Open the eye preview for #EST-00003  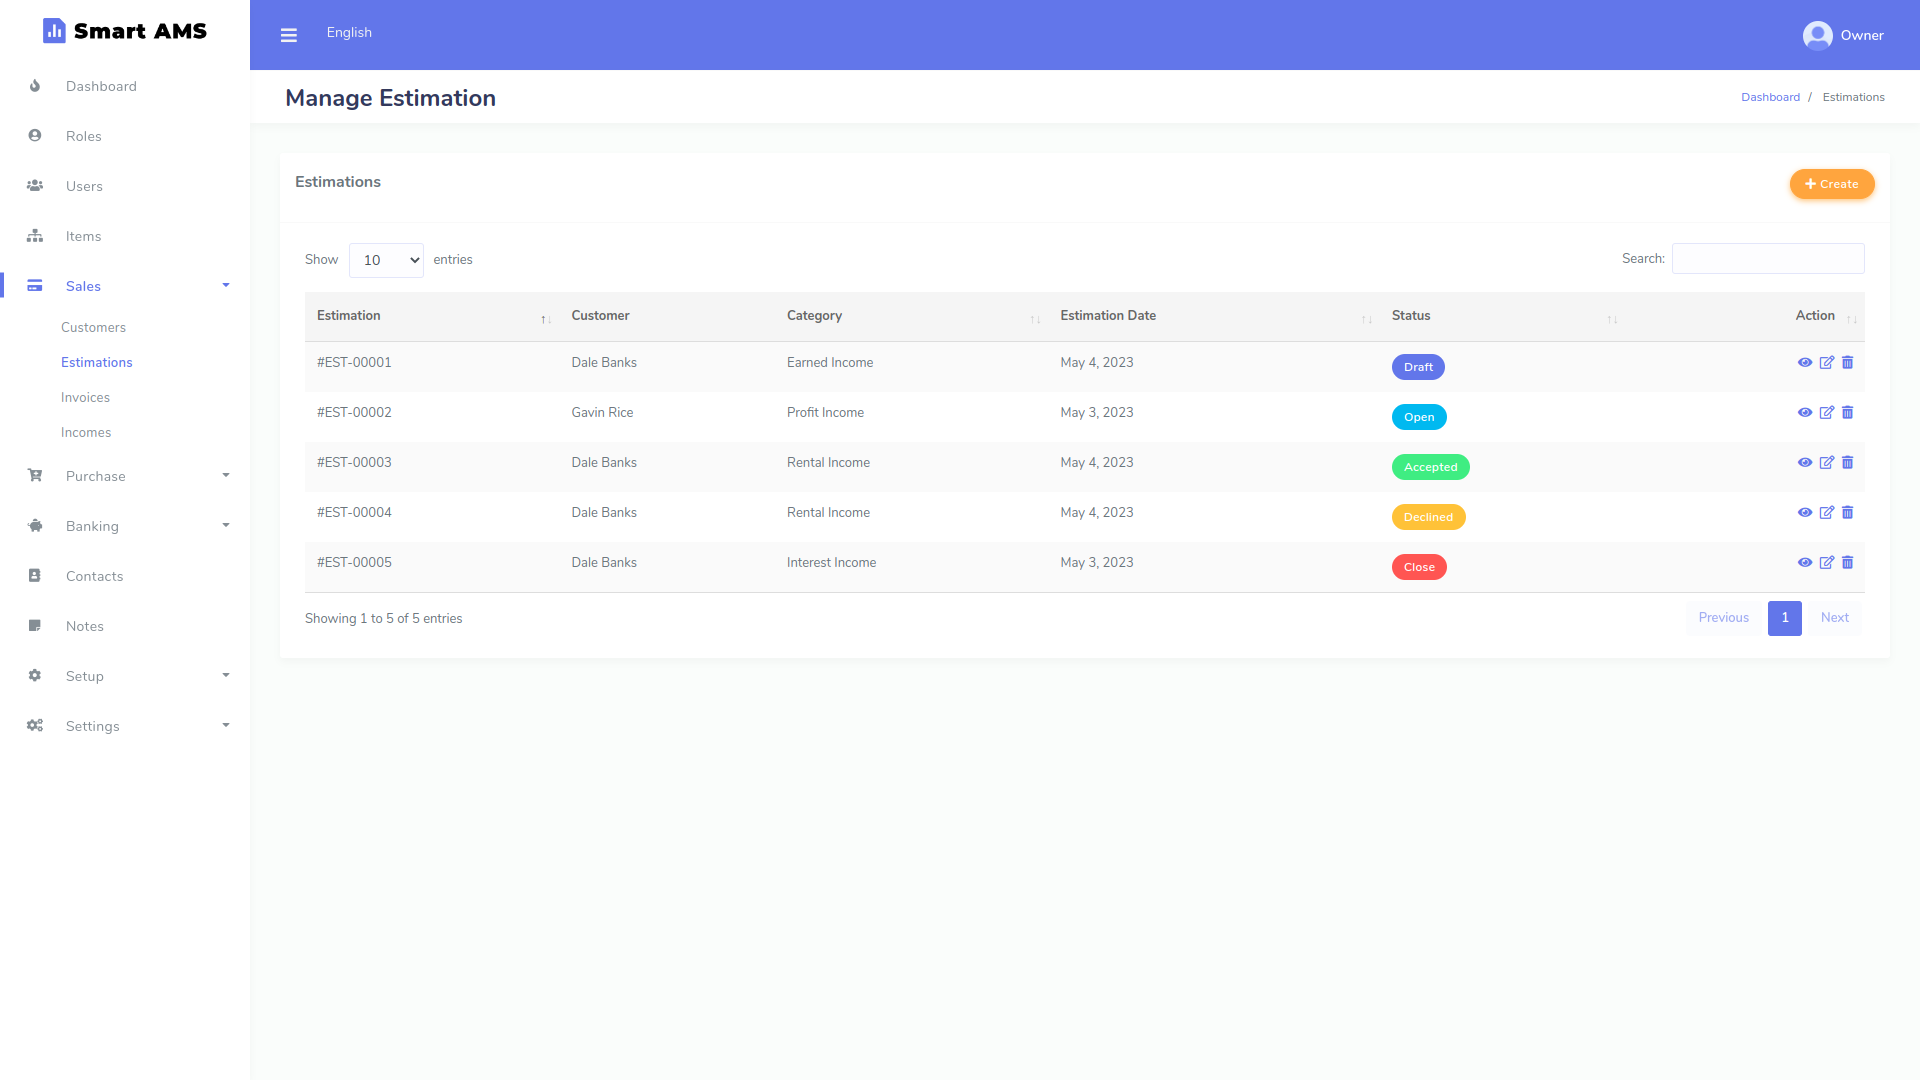tap(1806, 462)
